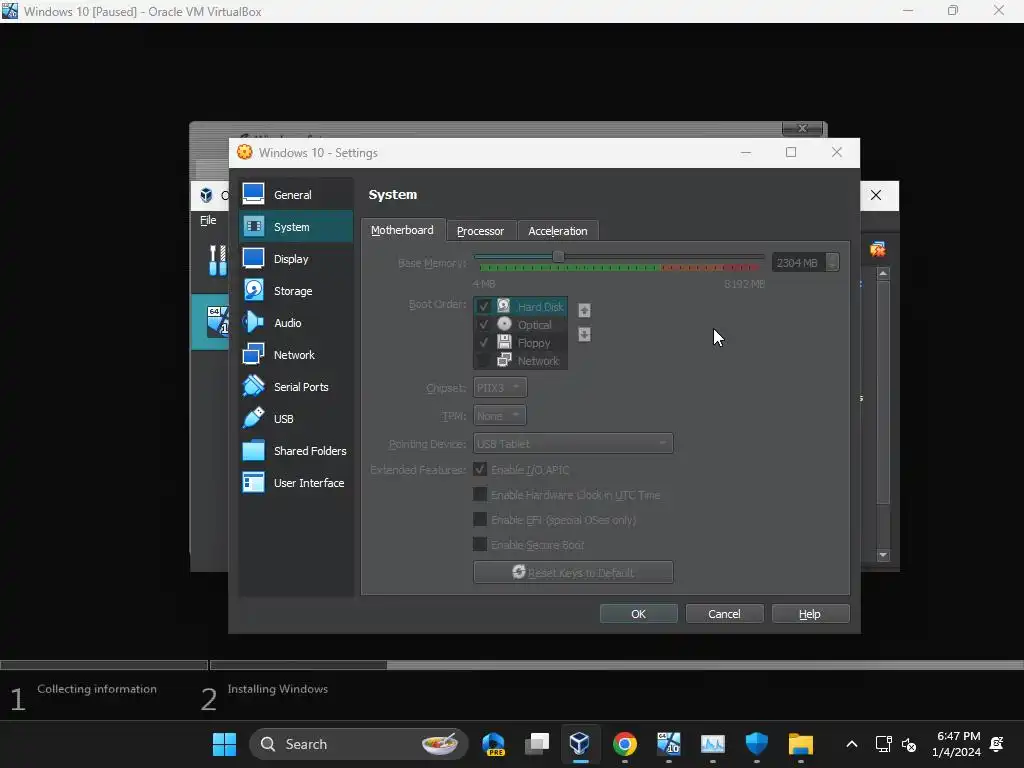Open the TPM dropdown
This screenshot has height=768, width=1024.
pos(500,415)
